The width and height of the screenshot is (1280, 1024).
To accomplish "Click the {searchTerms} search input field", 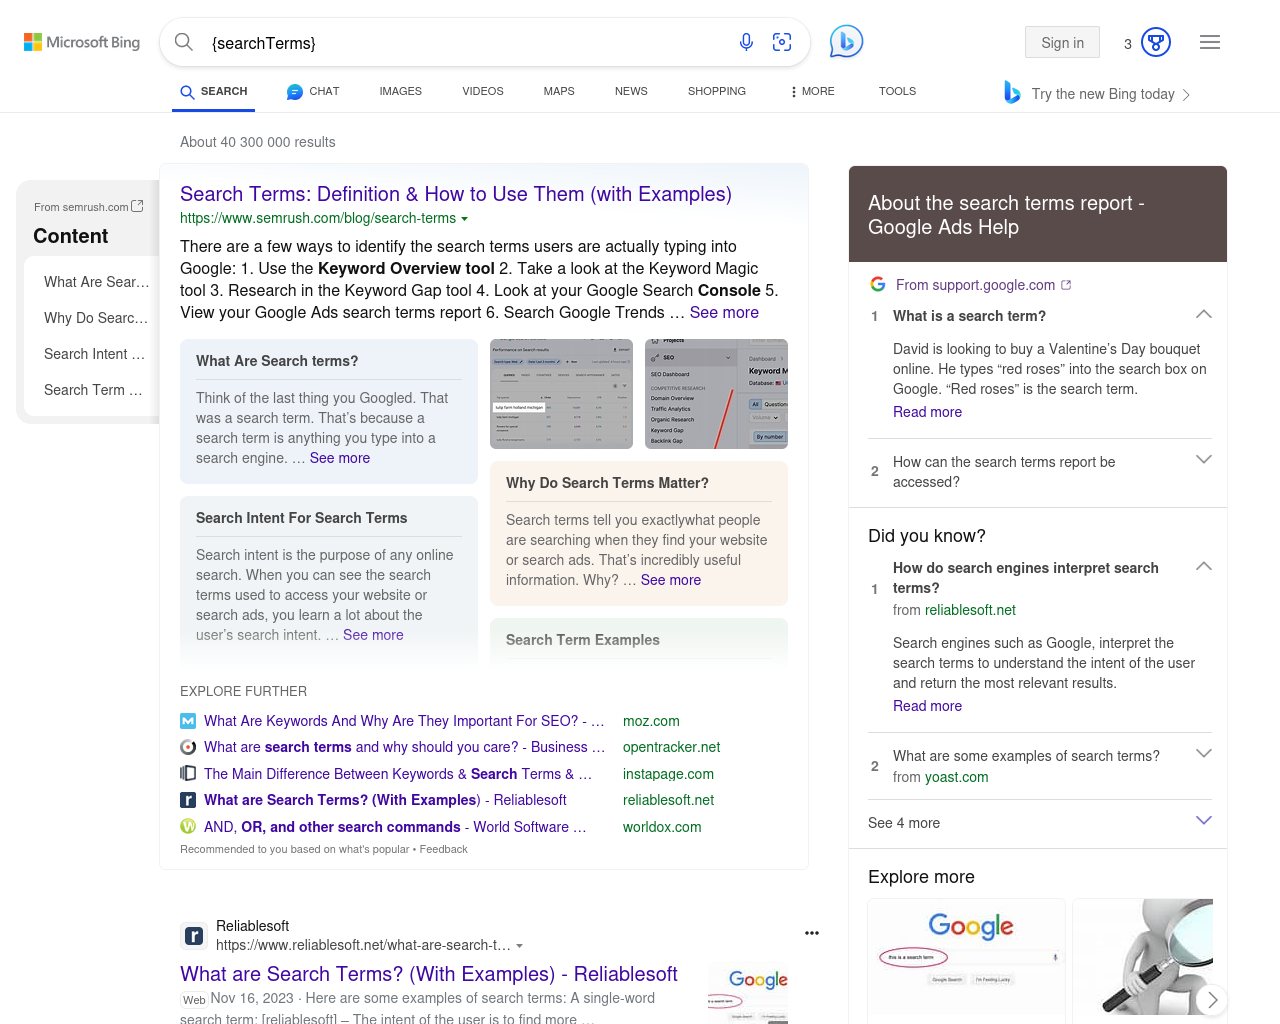I will 465,43.
